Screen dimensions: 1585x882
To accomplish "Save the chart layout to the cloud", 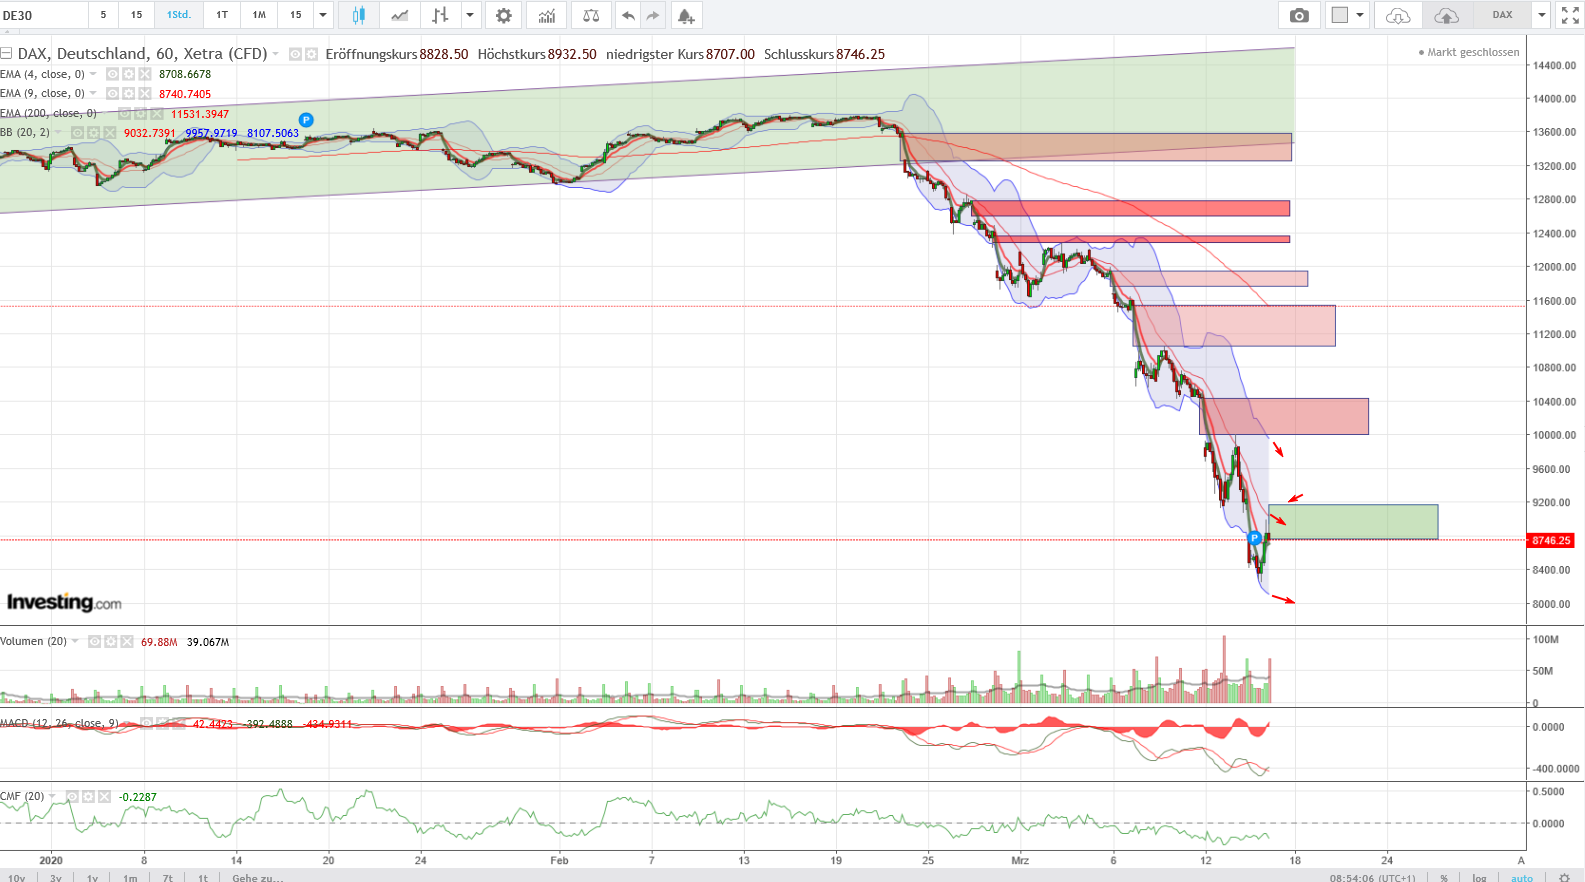I will pyautogui.click(x=1446, y=15).
